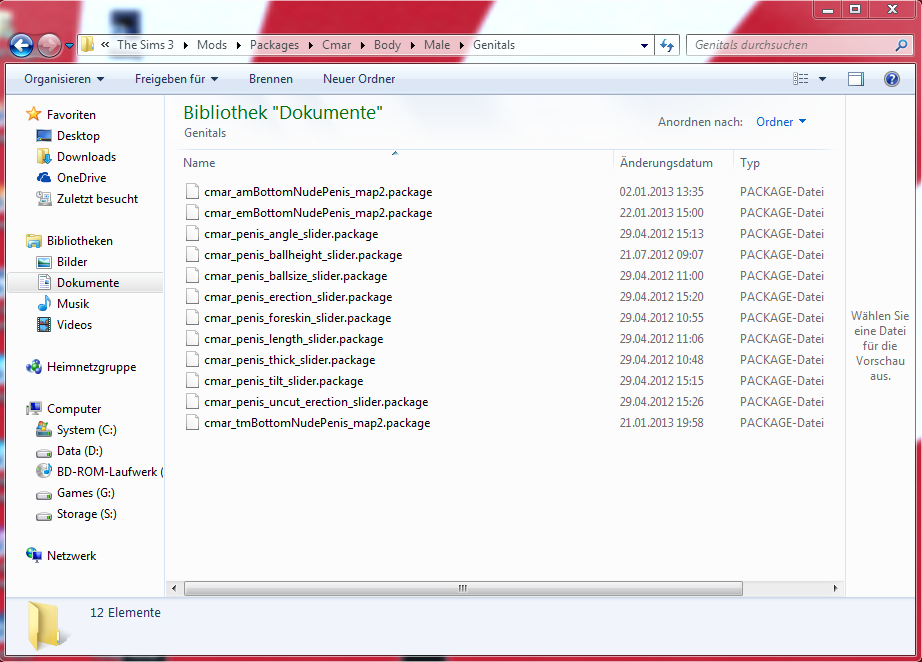Click the scrollbar left arrow
Image resolution: width=922 pixels, height=662 pixels.
tap(174, 588)
